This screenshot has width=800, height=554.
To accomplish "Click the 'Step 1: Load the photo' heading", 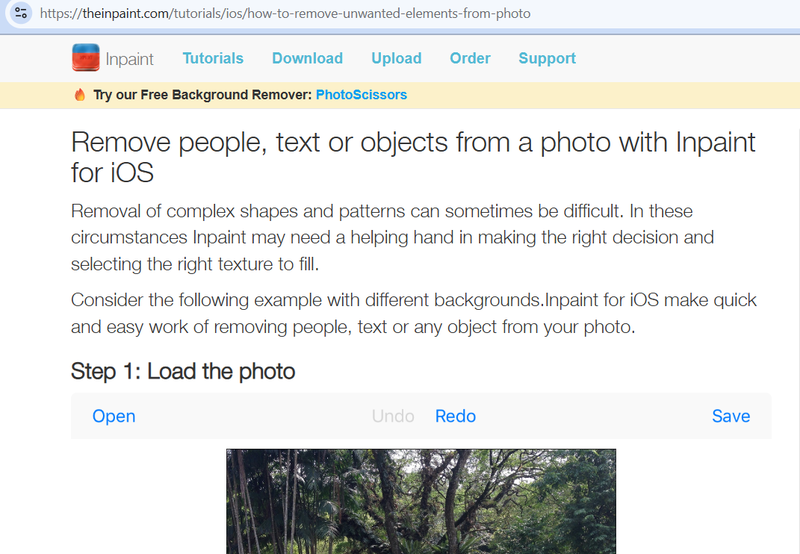I will tap(183, 372).
